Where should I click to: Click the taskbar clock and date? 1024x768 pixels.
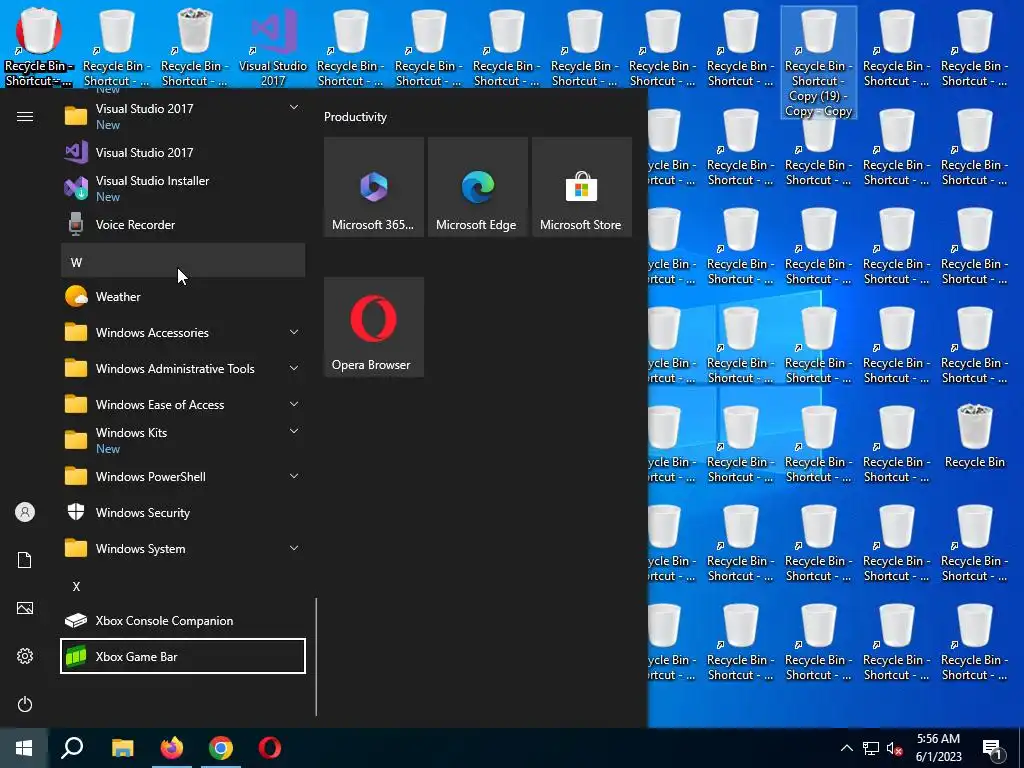(938, 748)
